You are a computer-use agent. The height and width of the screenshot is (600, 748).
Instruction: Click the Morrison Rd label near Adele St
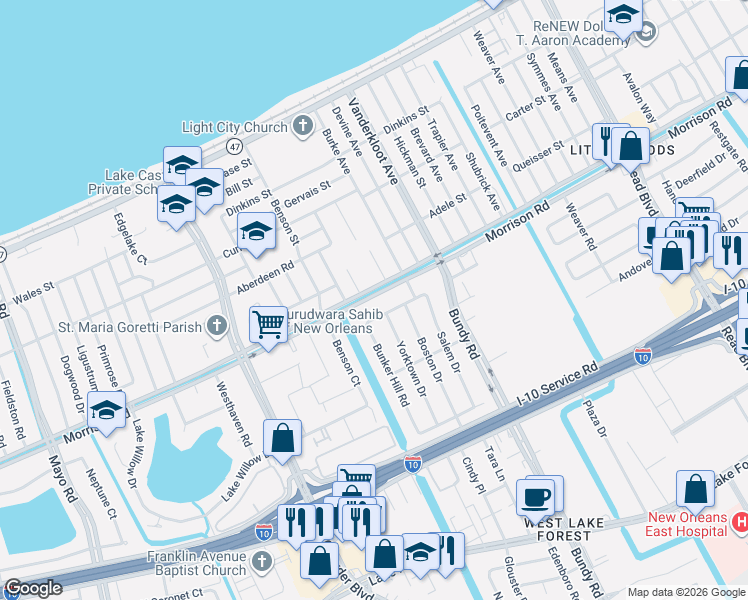click(x=518, y=221)
